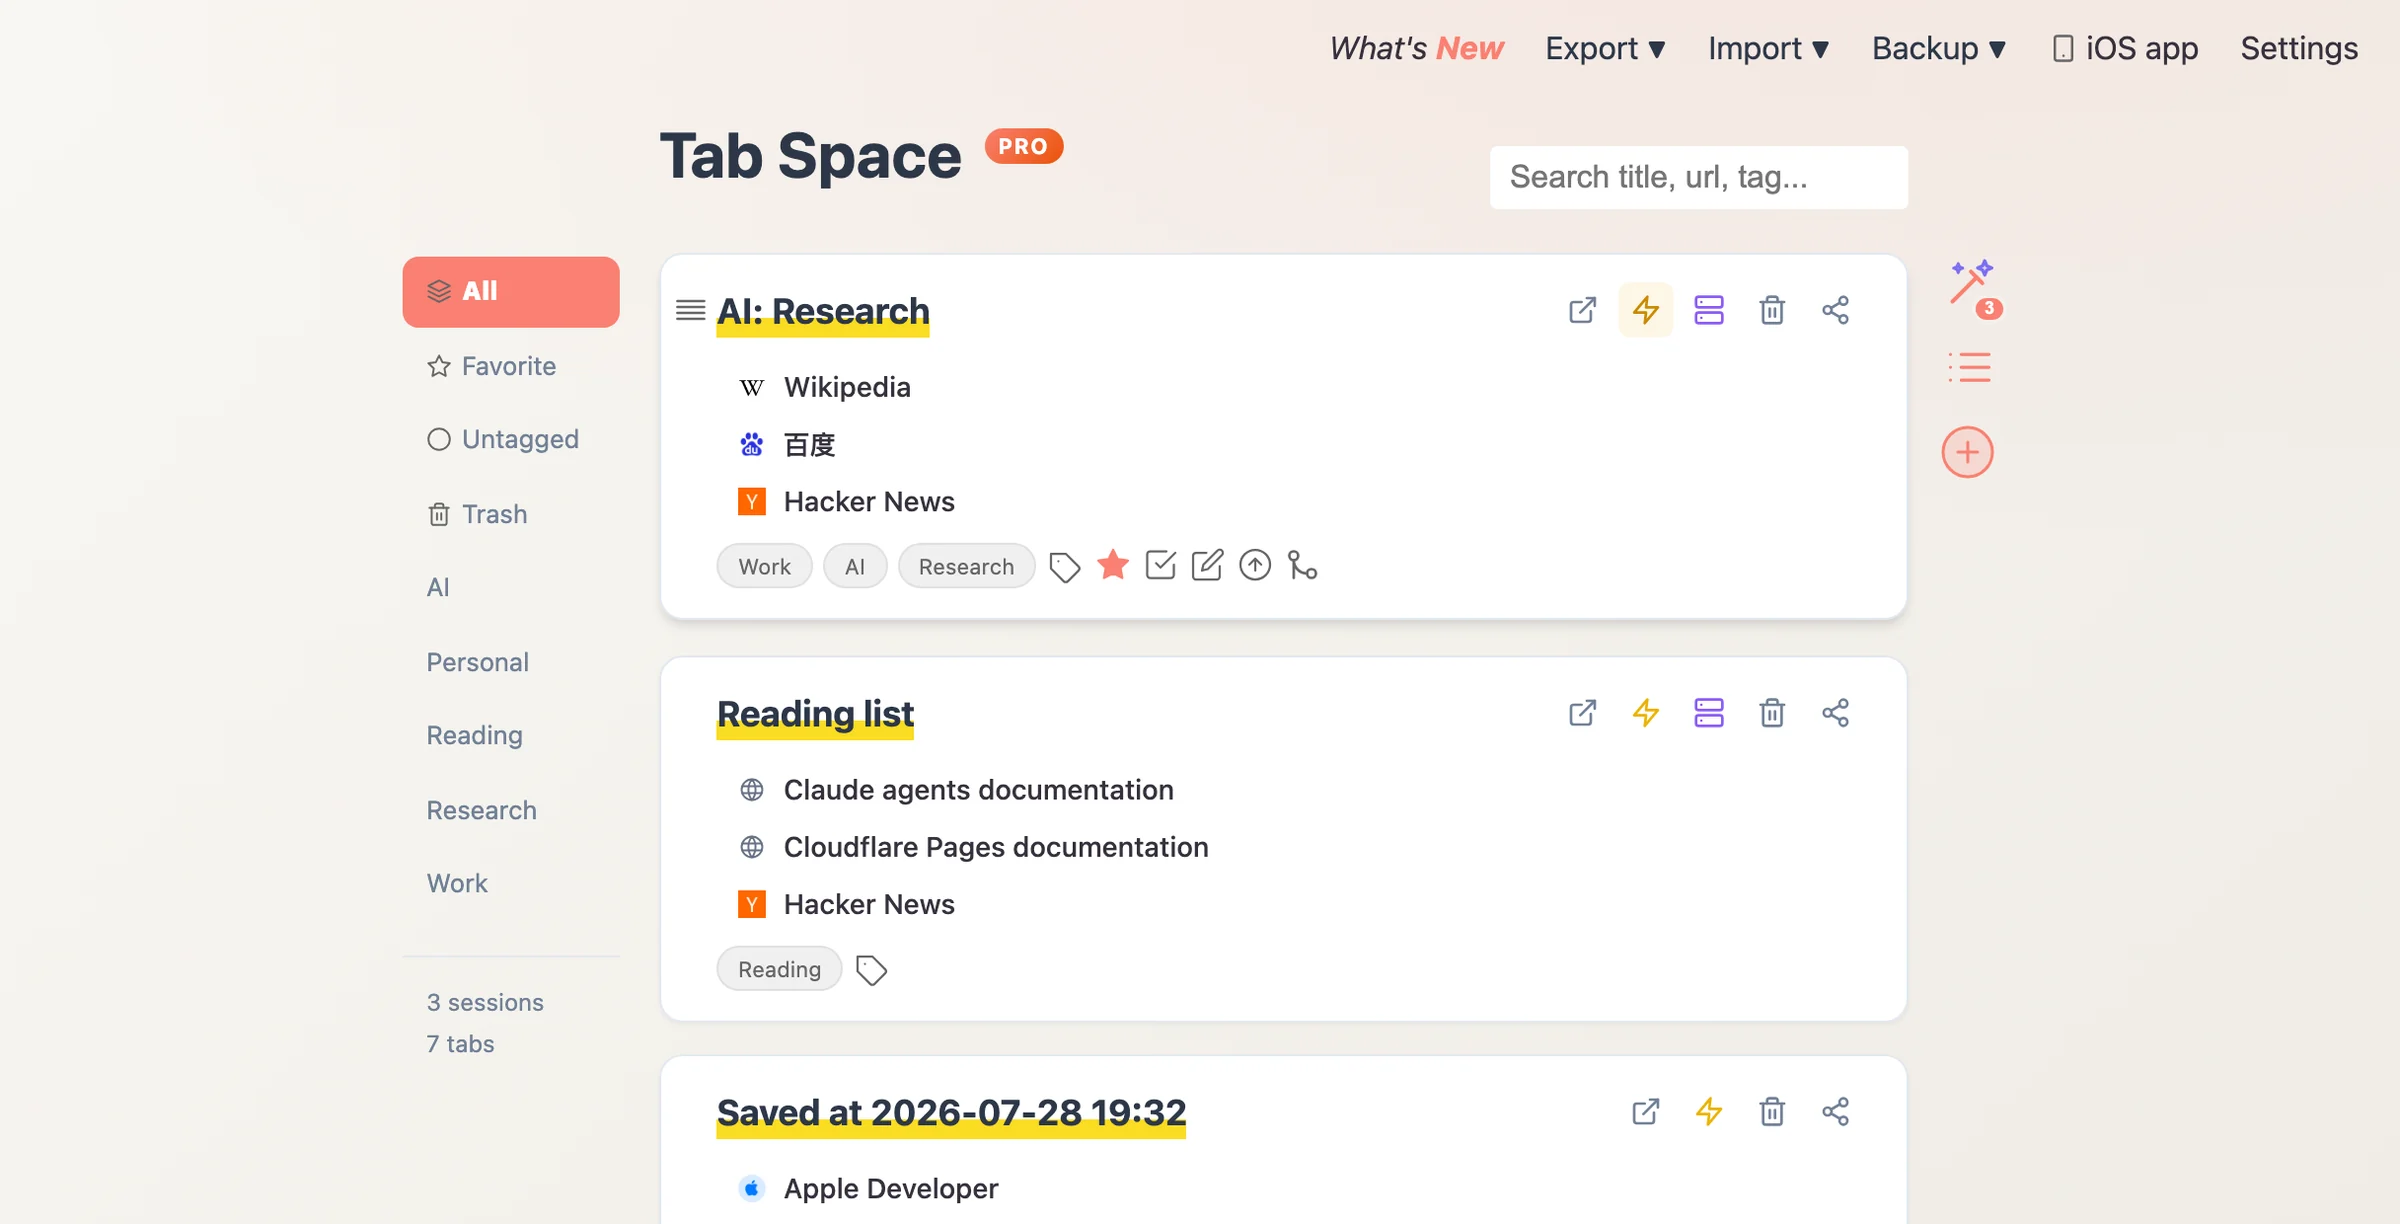Screen dimensions: 2400x1224
Task: Open Claude agents documentation link
Action: pos(977,790)
